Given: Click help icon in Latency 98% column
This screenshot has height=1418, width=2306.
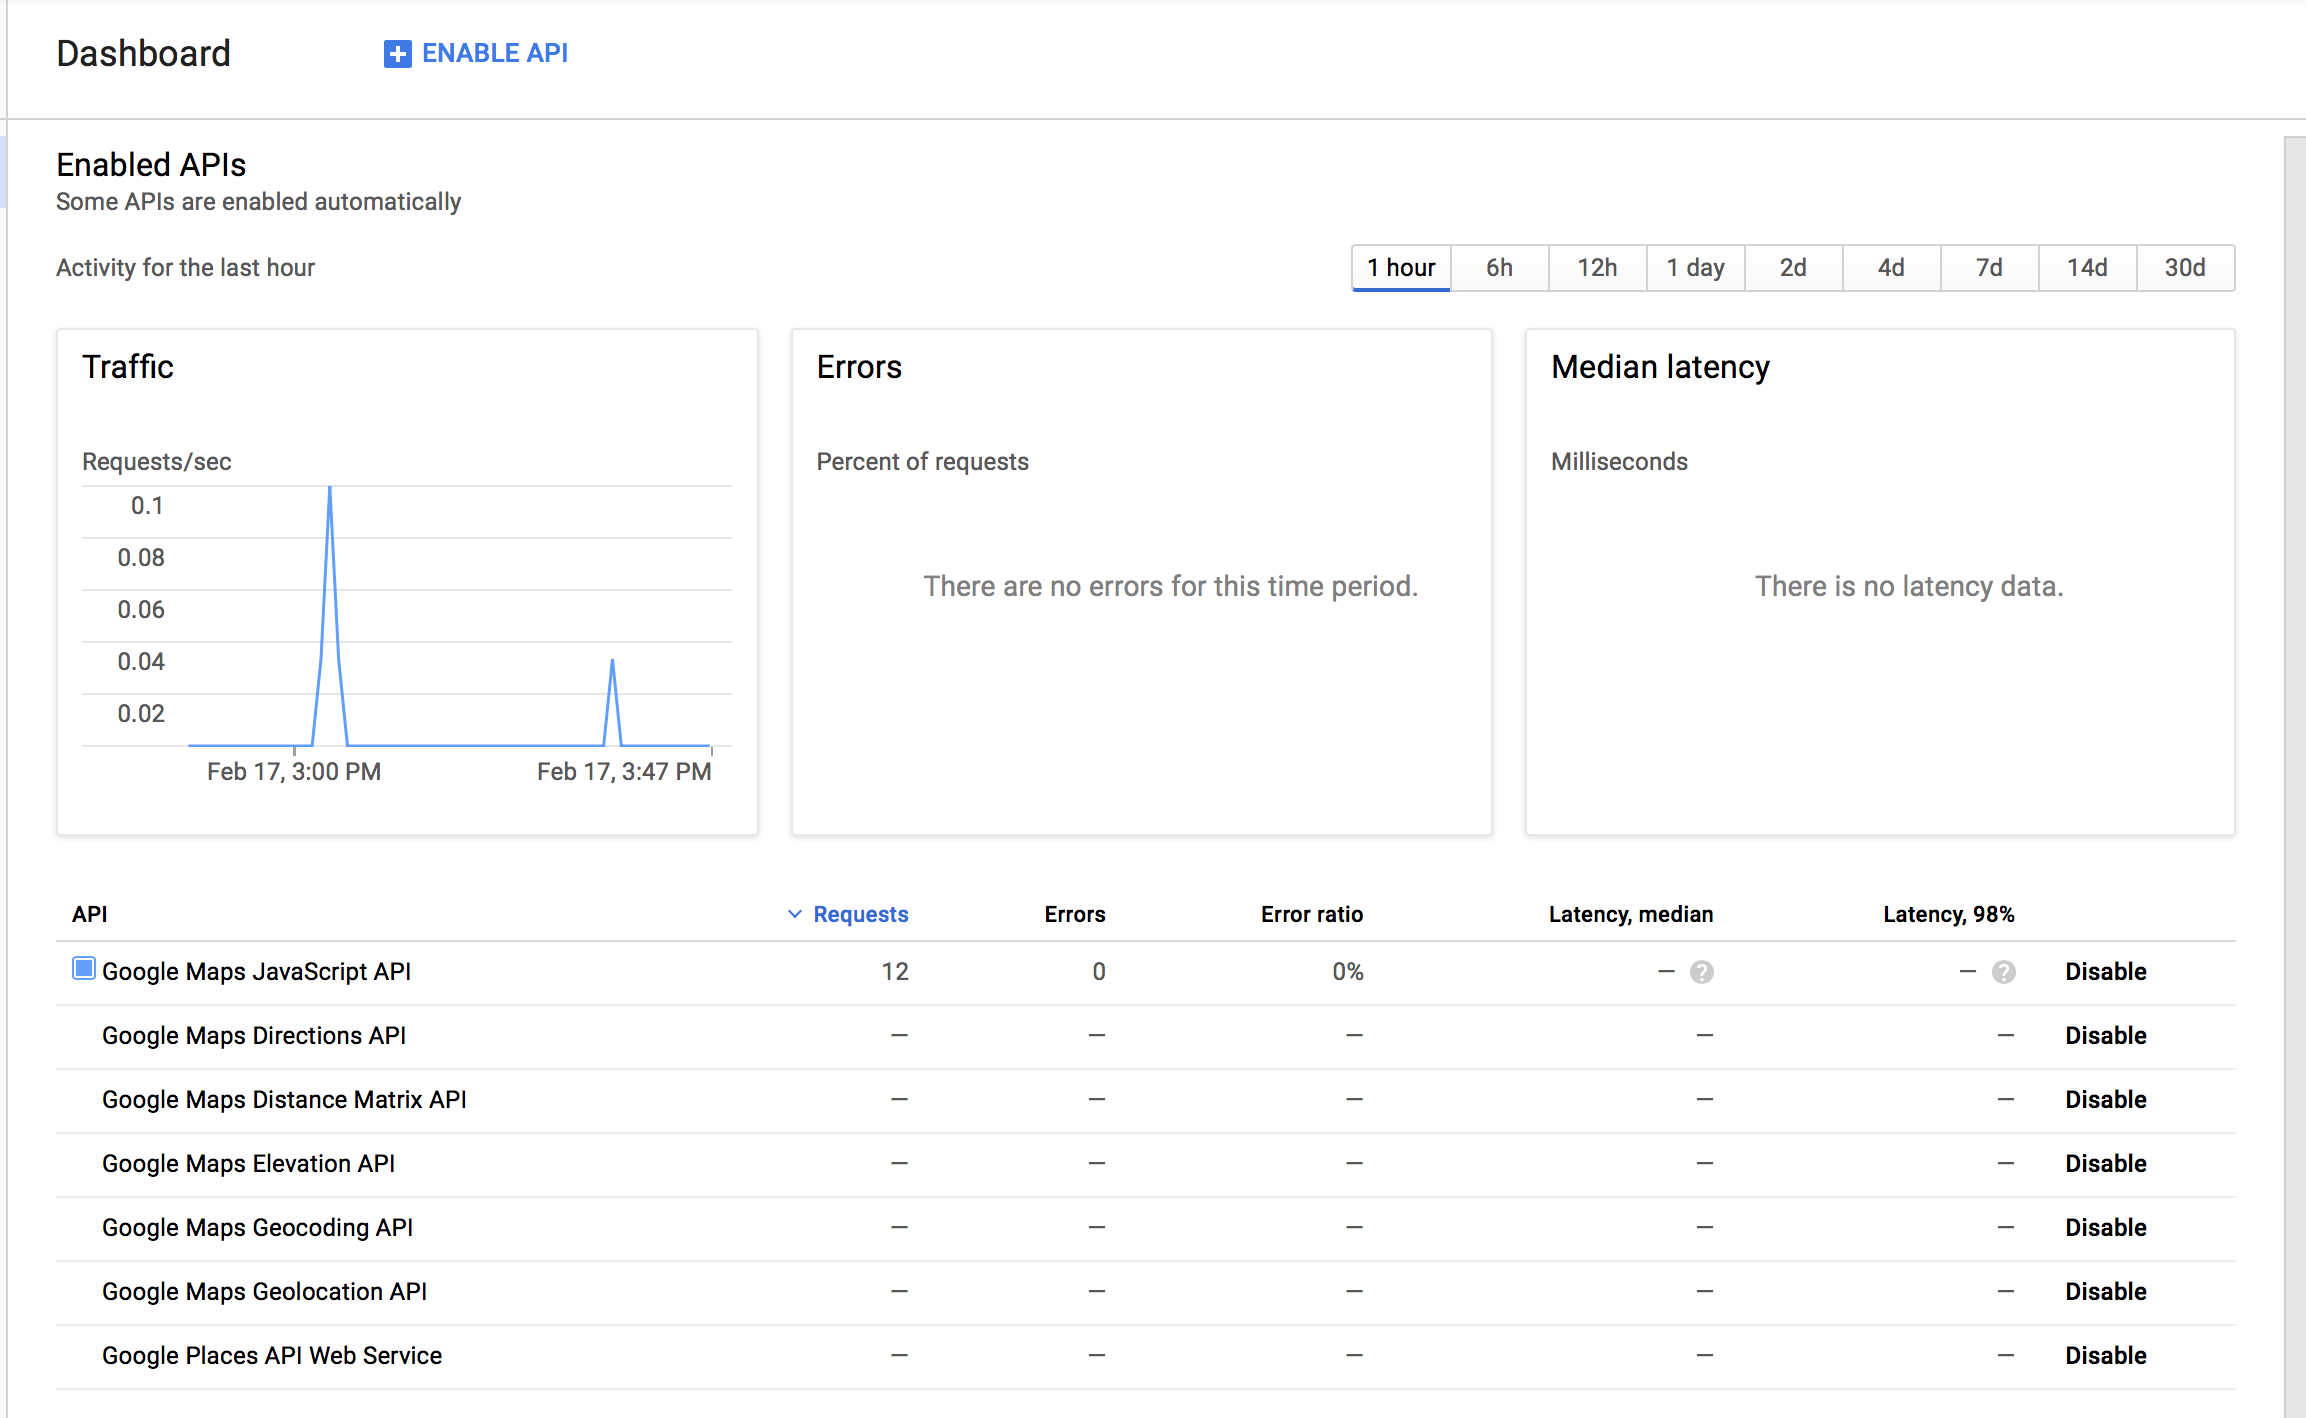Looking at the screenshot, I should [2003, 972].
